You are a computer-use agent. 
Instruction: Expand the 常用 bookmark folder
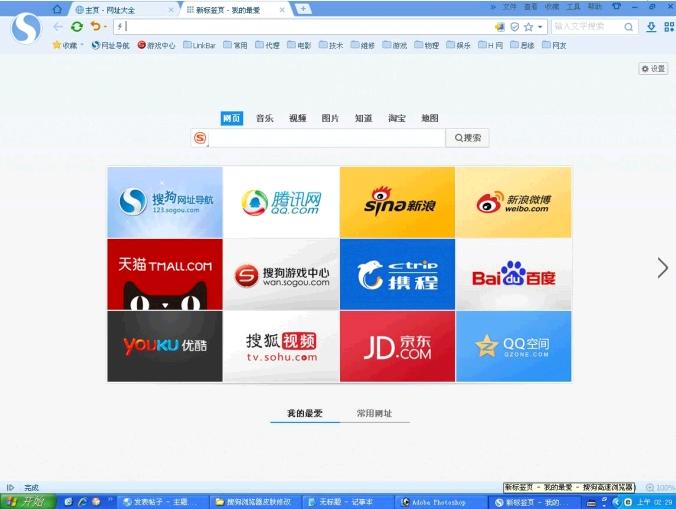point(235,45)
